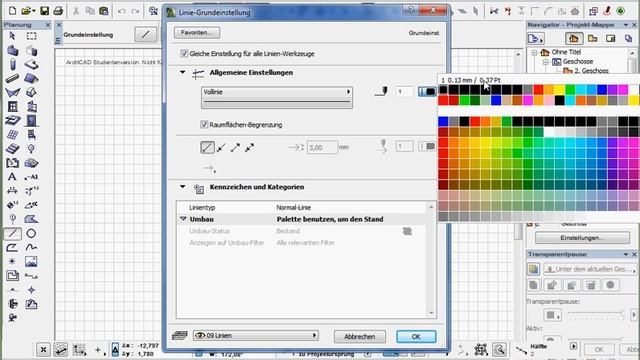Click Anzeigen auf Umbau-Filter row
This screenshot has width=640, height=360.
click(302, 242)
